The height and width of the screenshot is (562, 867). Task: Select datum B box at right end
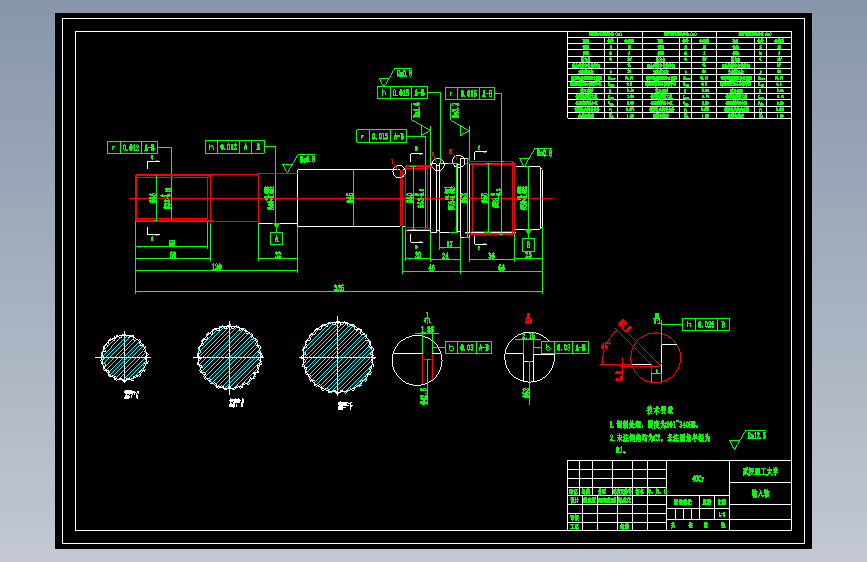tap(528, 244)
